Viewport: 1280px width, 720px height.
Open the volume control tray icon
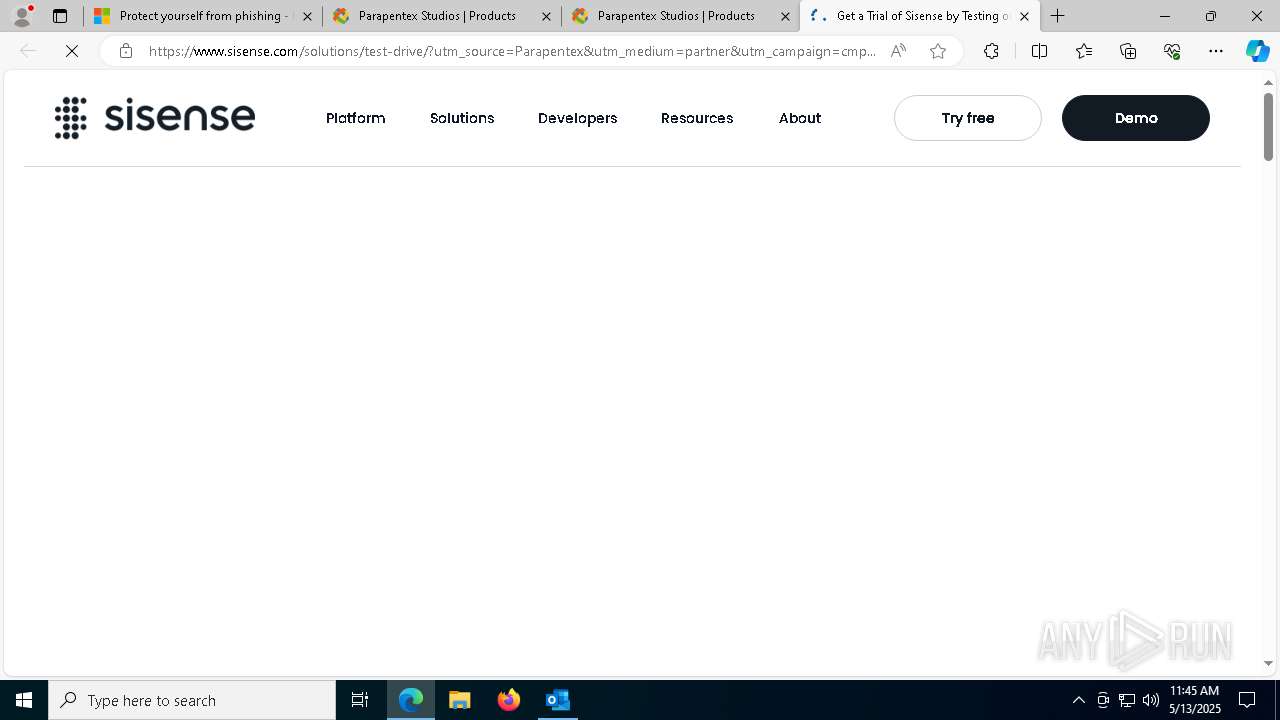(1150, 700)
